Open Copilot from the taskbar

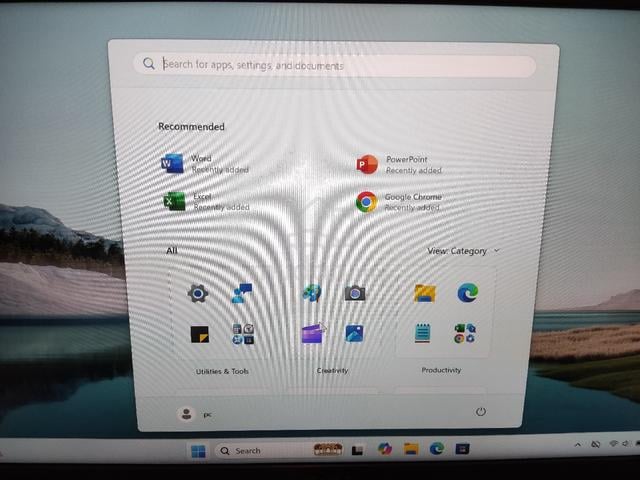click(384, 449)
